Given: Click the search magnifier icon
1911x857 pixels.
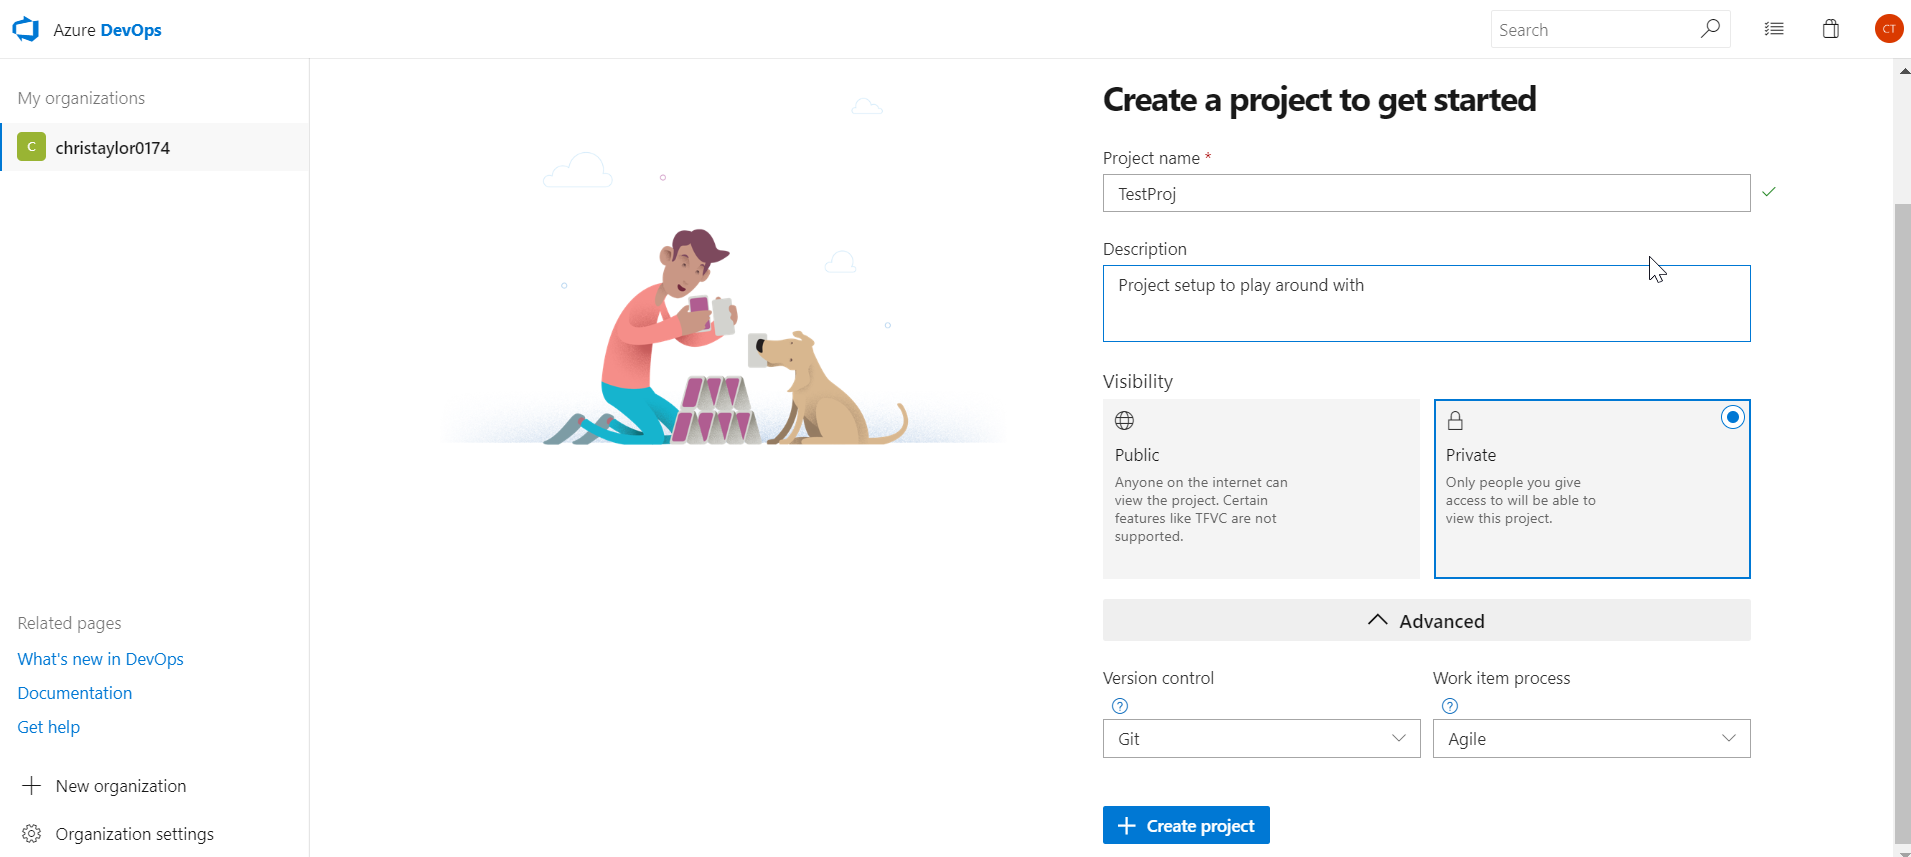Looking at the screenshot, I should (1710, 29).
